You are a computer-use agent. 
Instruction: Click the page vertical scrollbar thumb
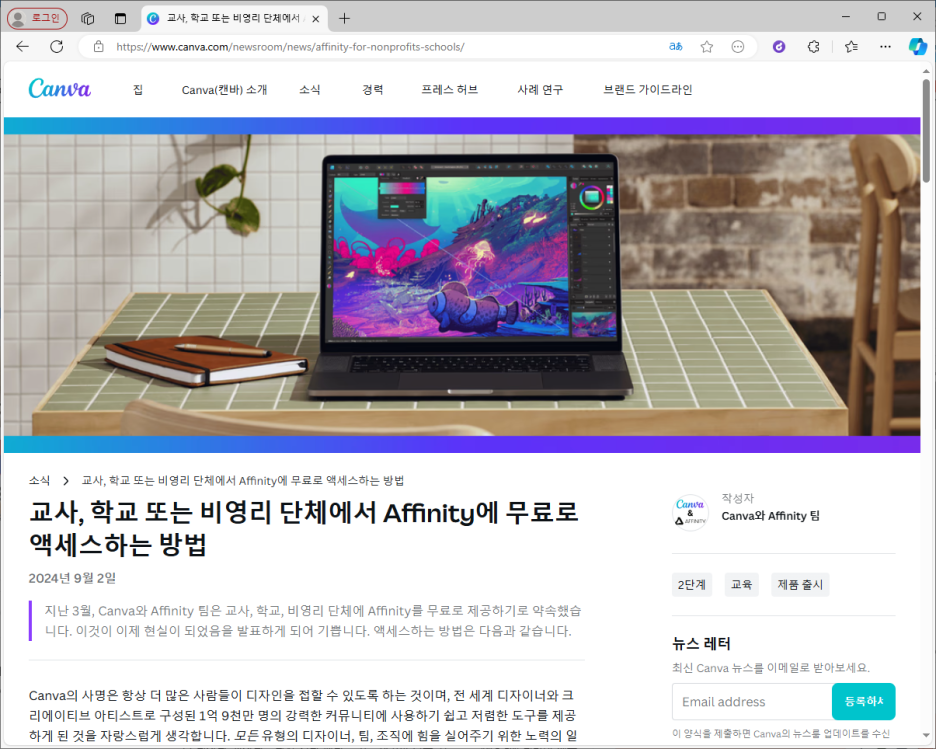[x=926, y=130]
